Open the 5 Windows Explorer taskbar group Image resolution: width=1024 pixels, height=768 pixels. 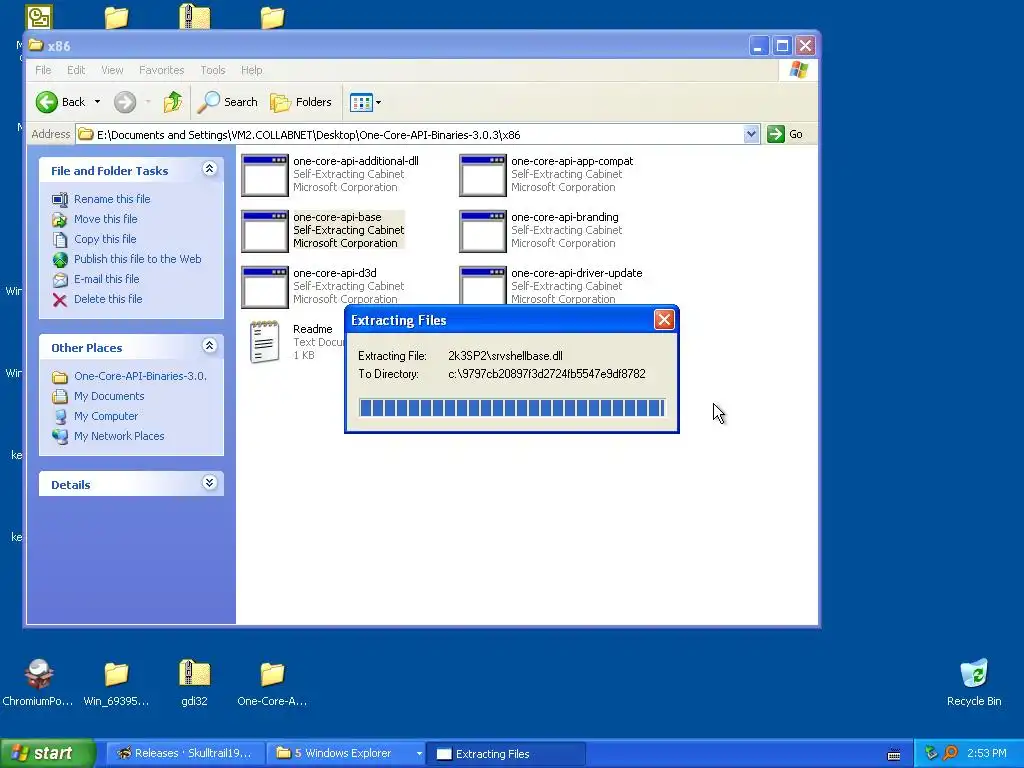[346, 754]
